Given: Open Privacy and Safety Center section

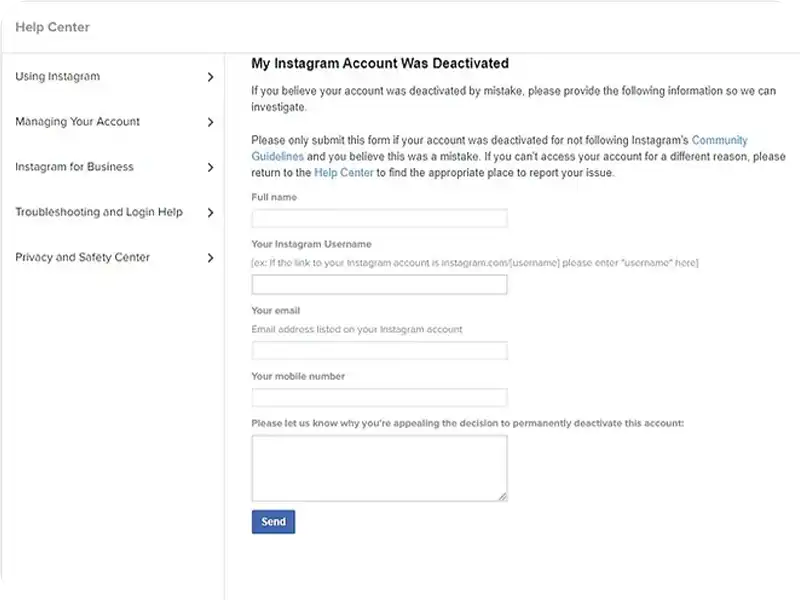Looking at the screenshot, I should point(83,257).
